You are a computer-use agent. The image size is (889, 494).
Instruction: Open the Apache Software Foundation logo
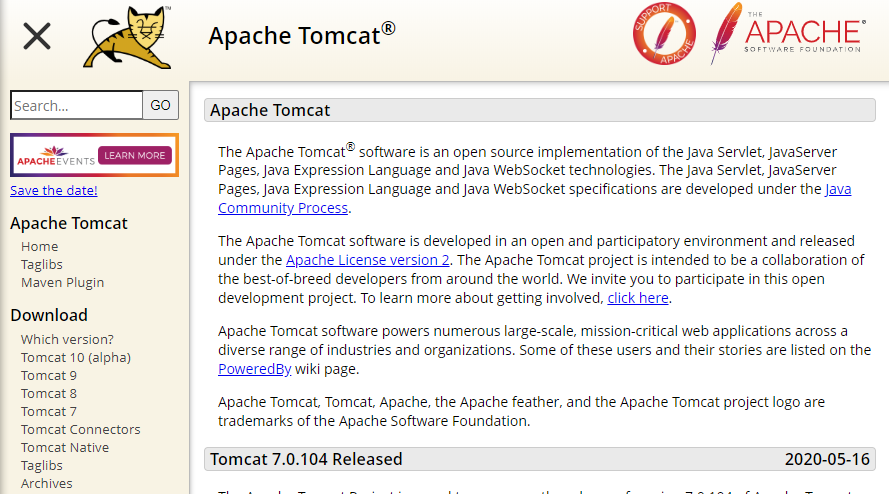788,33
